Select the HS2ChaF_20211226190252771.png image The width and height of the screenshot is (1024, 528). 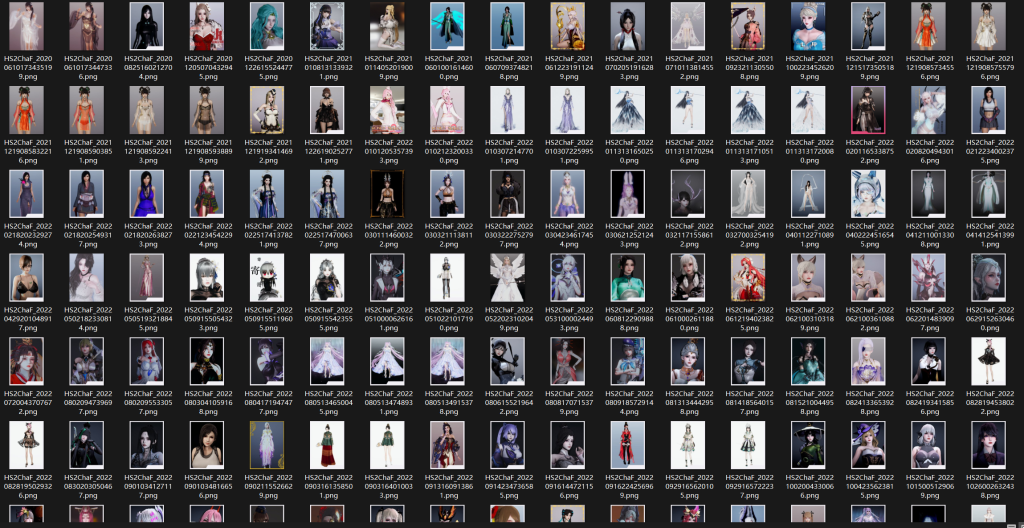327,111
